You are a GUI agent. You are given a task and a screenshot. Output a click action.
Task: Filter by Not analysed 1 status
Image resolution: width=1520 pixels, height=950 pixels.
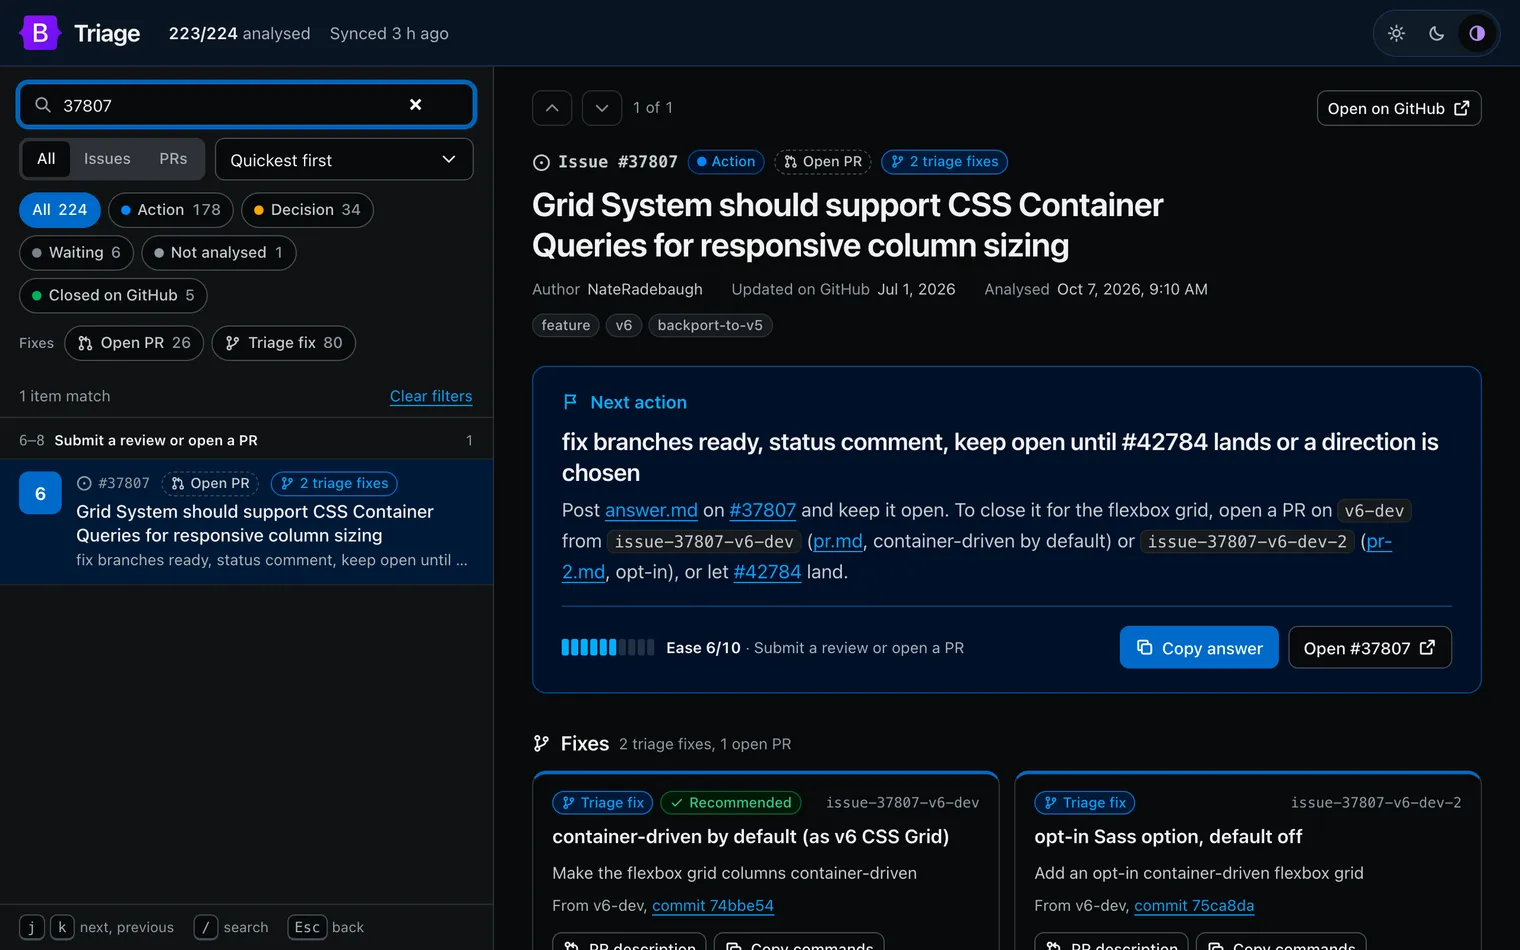click(x=219, y=253)
